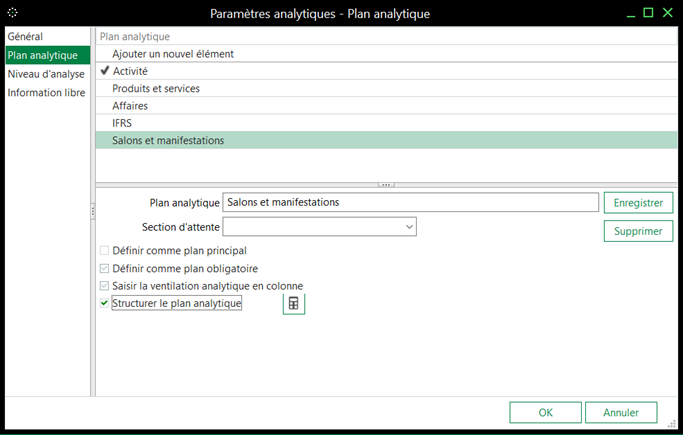Minimize the Paramètres analytiques window

pos(626,13)
